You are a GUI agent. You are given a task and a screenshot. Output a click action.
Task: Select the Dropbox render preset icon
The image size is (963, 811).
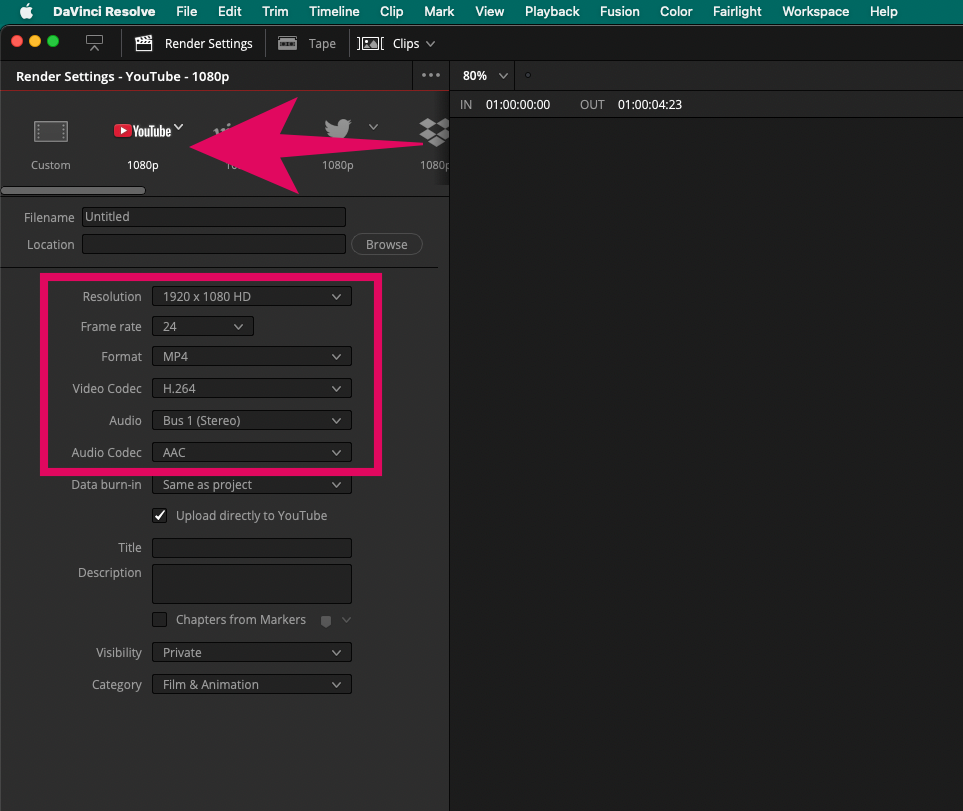(x=435, y=132)
